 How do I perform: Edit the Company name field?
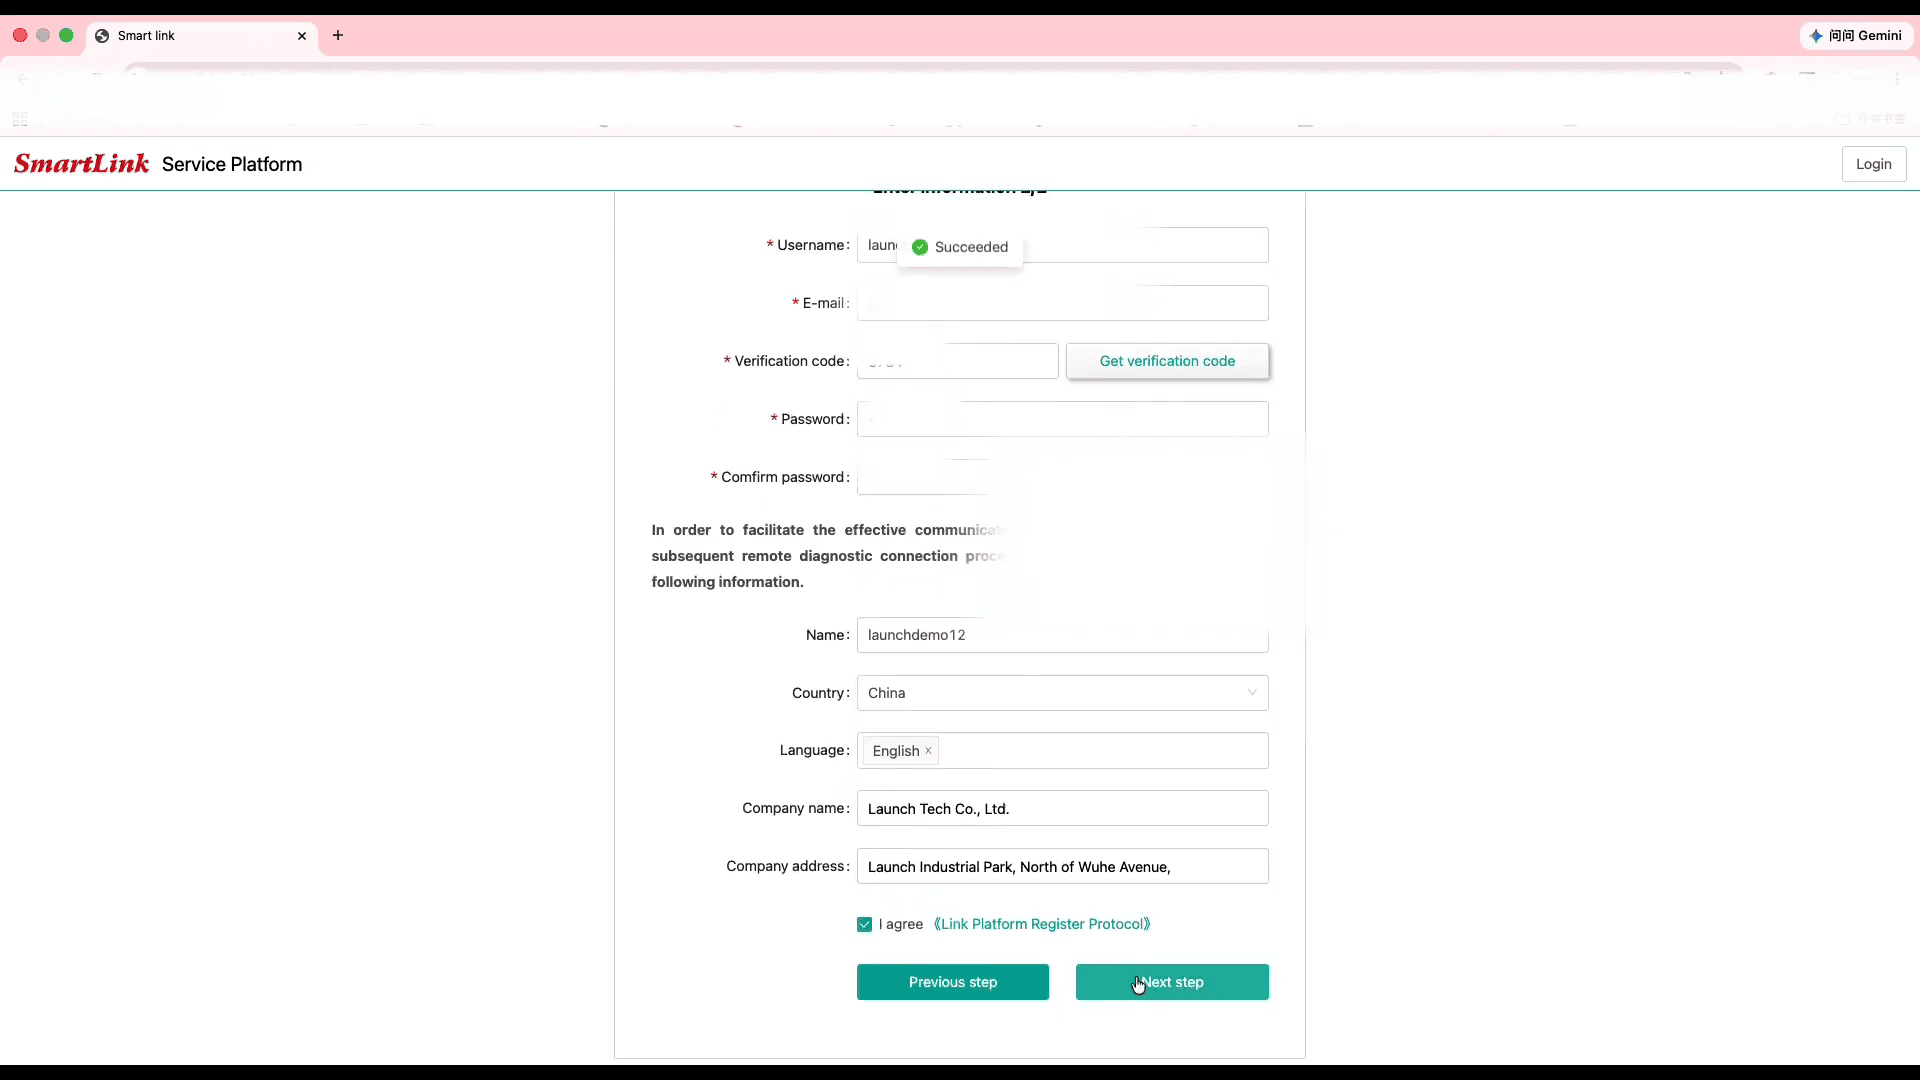coord(1062,808)
